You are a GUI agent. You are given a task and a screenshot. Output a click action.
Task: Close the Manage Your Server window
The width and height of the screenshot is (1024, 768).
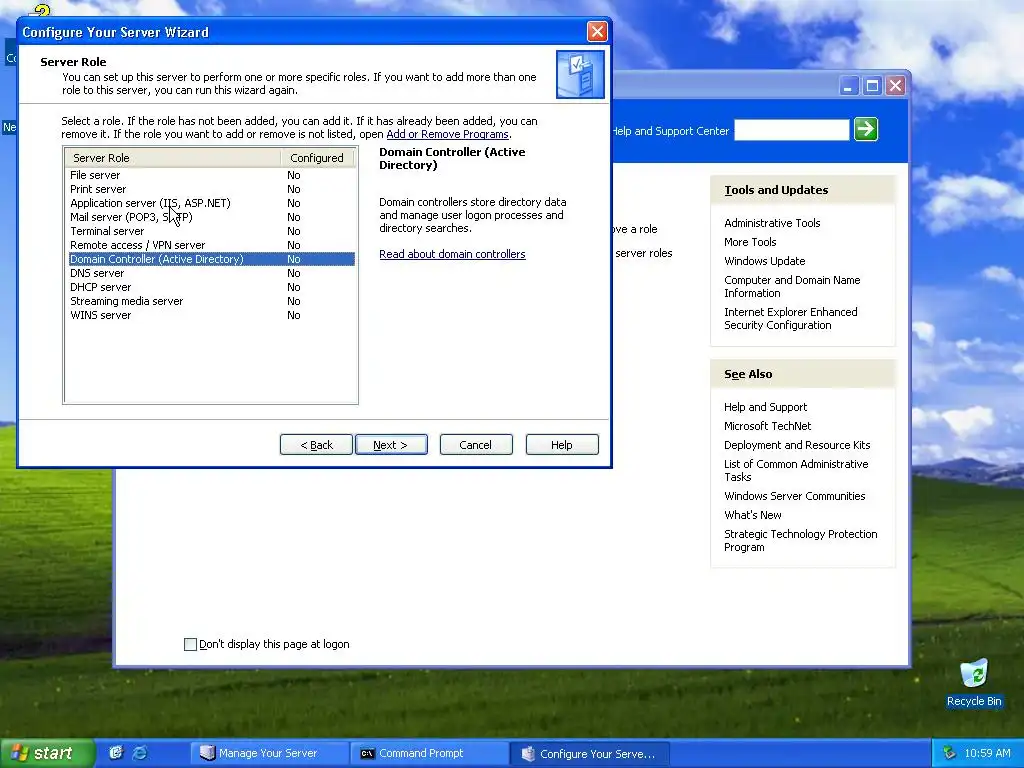[x=895, y=86]
